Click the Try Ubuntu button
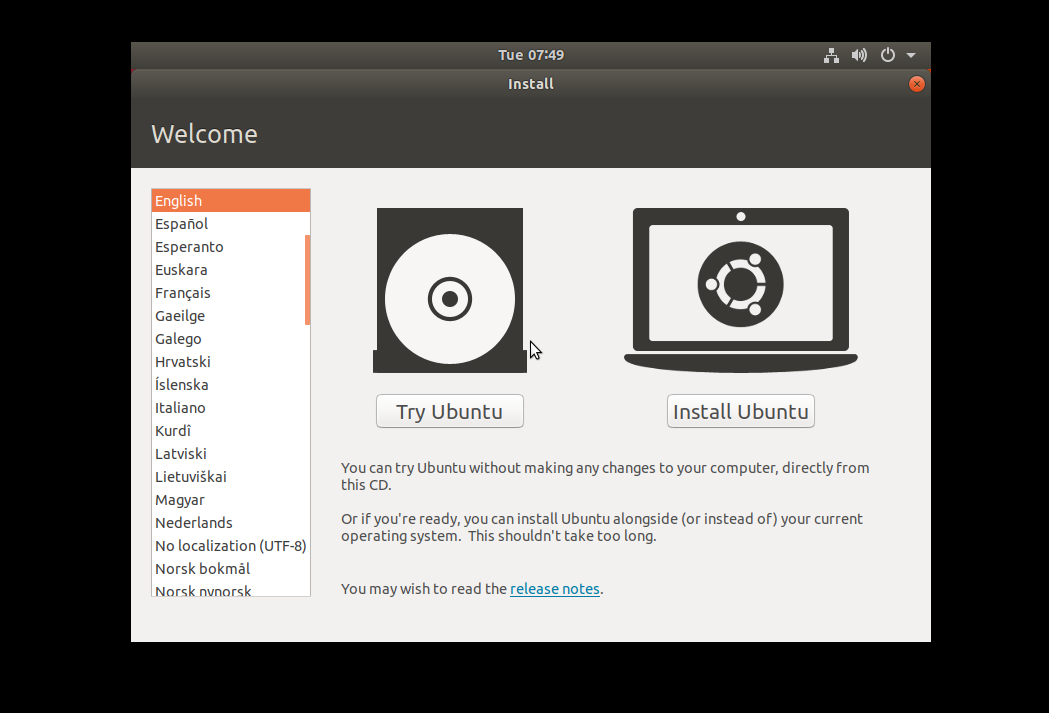1049x713 pixels. point(450,411)
